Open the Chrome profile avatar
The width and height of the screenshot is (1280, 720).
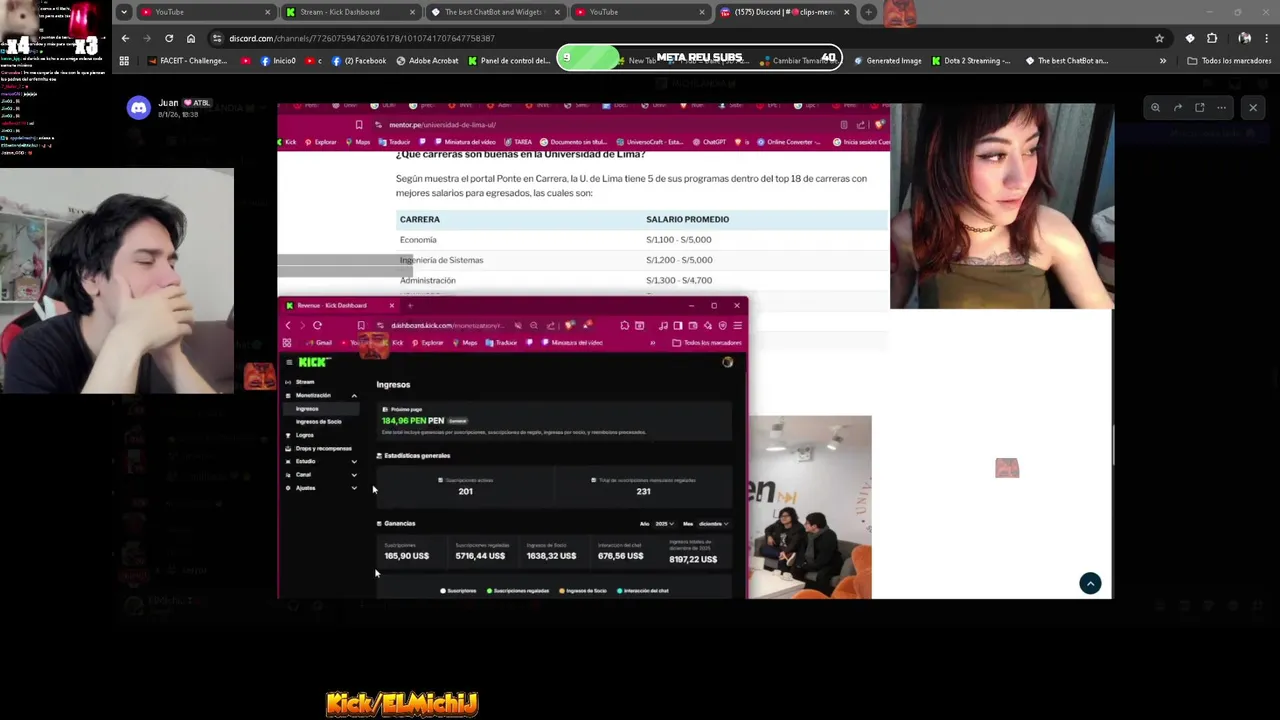tap(1244, 38)
